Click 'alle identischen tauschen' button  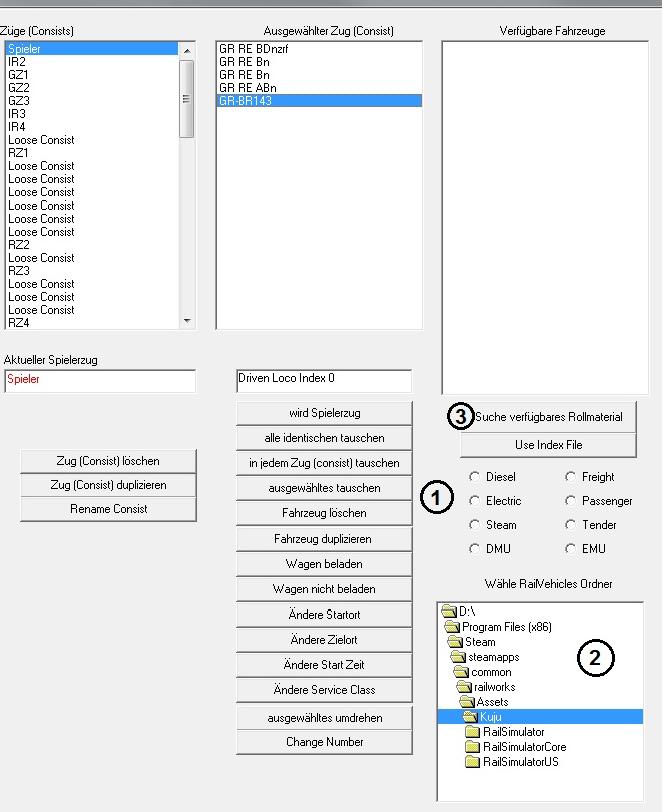(x=324, y=438)
